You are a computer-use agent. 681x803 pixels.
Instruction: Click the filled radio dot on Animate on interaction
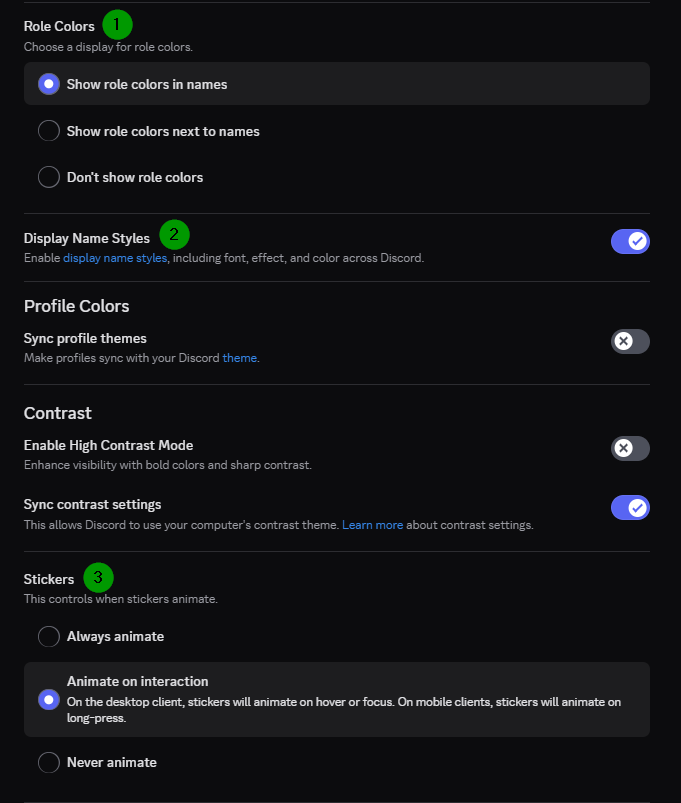pyautogui.click(x=48, y=700)
